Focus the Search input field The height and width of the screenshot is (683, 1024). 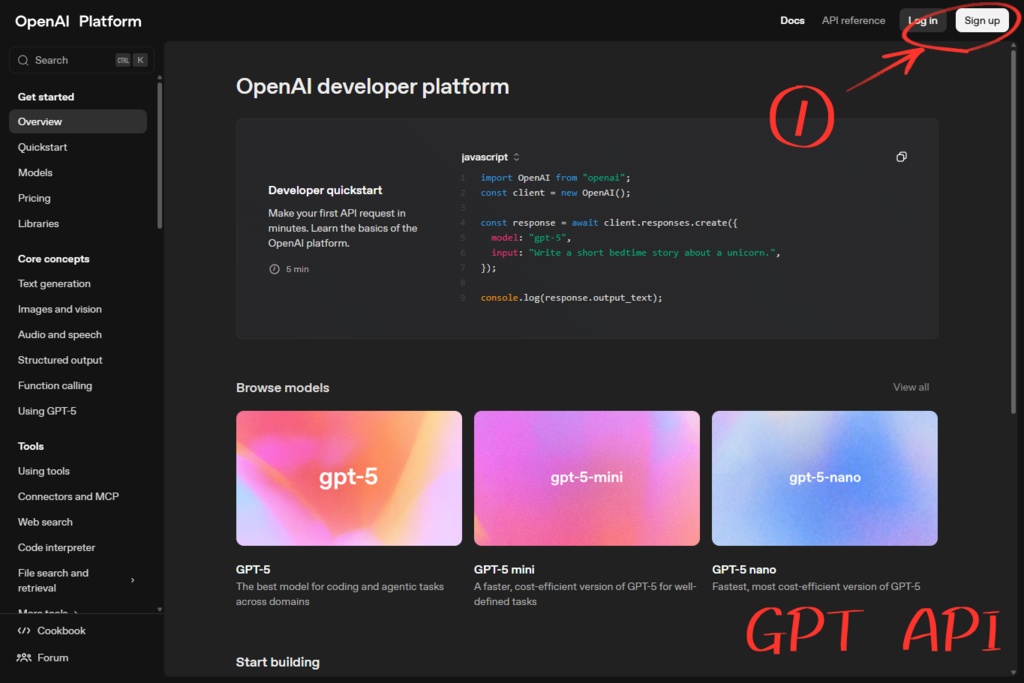(81, 60)
